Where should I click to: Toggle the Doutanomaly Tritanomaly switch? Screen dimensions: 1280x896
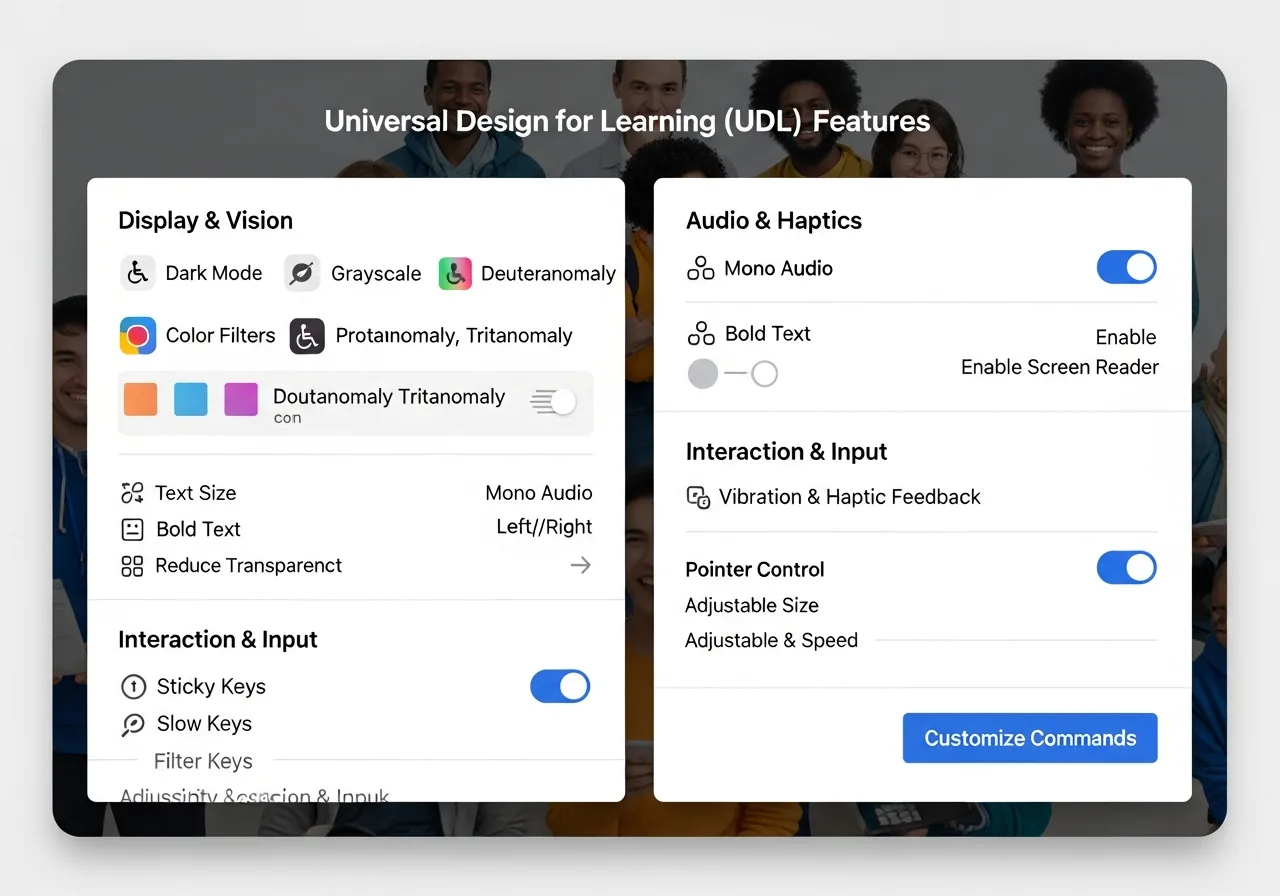[x=554, y=402]
